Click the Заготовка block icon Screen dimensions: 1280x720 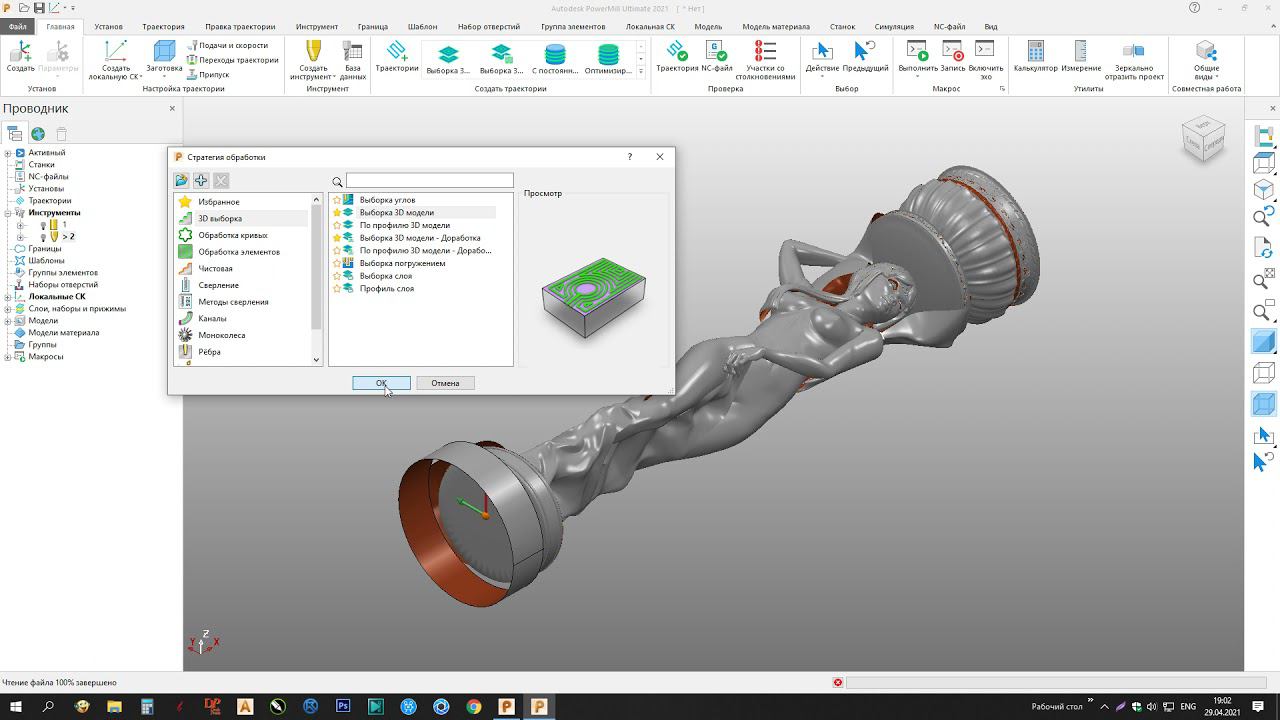pyautogui.click(x=164, y=52)
